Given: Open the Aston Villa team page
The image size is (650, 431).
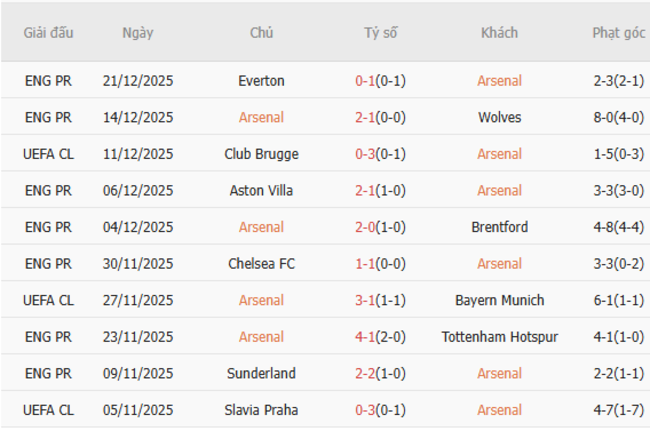Looking at the screenshot, I should (x=262, y=190).
